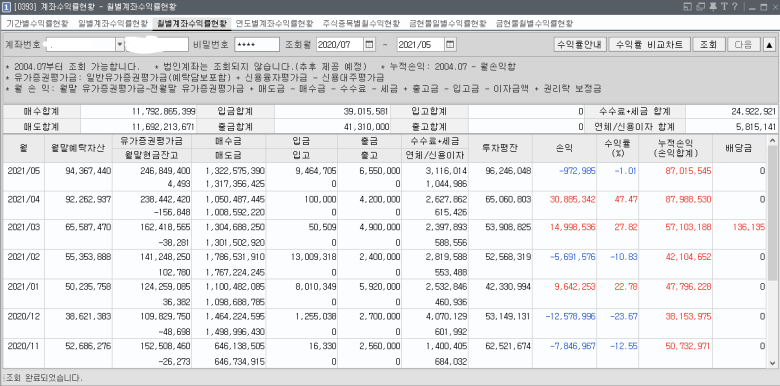Click the 배당금 column header
This screenshot has height=386, width=780.
740,148
